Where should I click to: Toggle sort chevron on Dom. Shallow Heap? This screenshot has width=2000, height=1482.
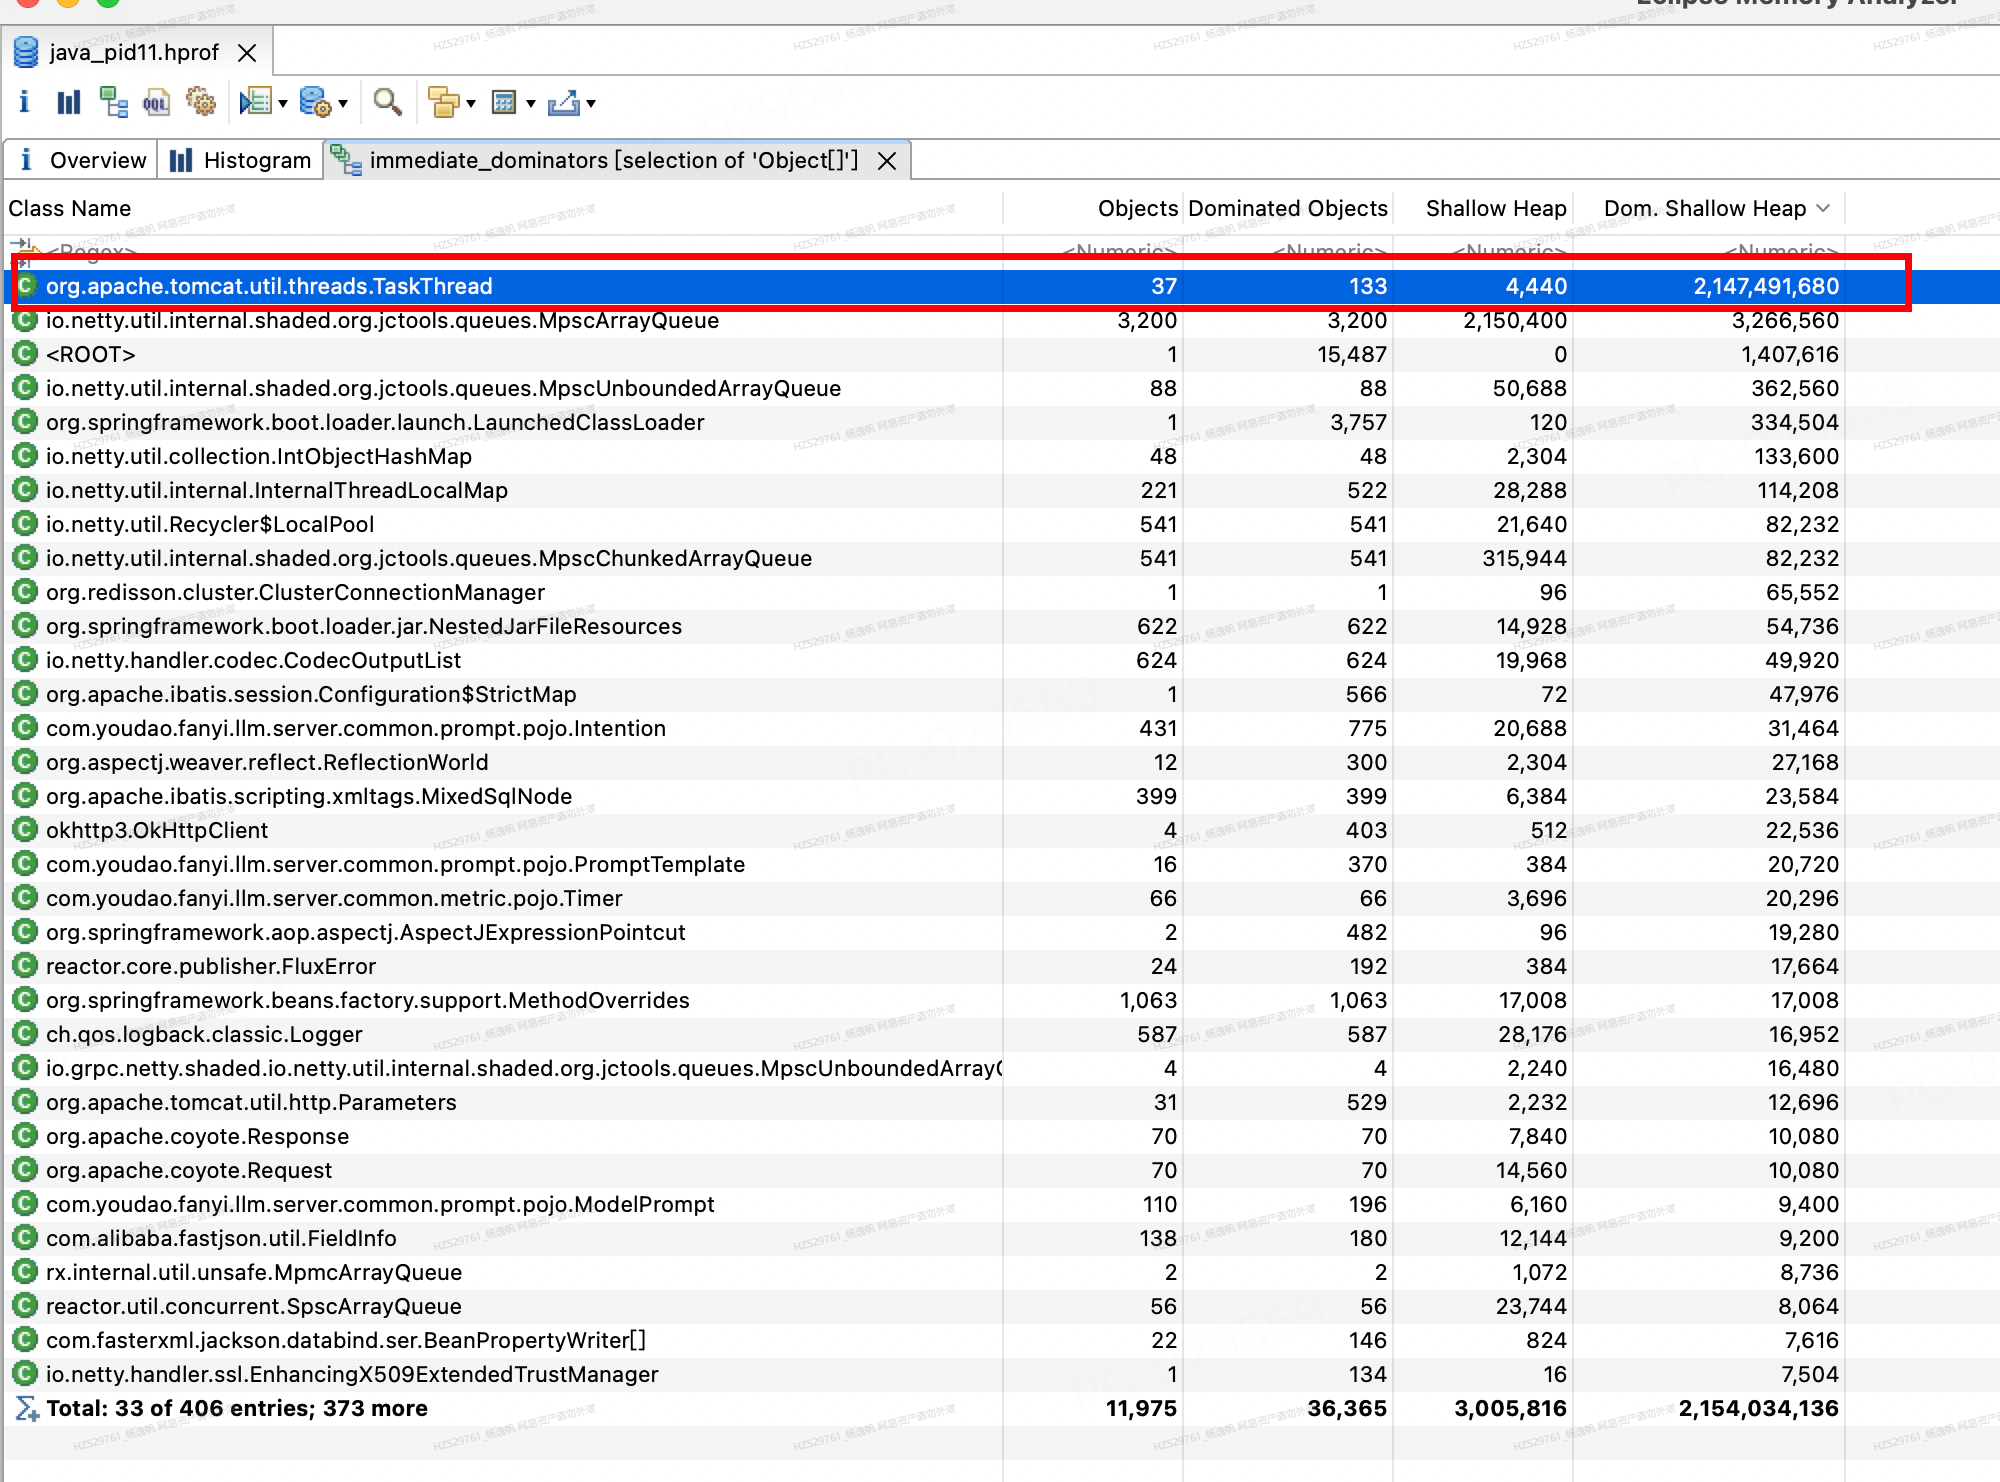coord(1824,208)
